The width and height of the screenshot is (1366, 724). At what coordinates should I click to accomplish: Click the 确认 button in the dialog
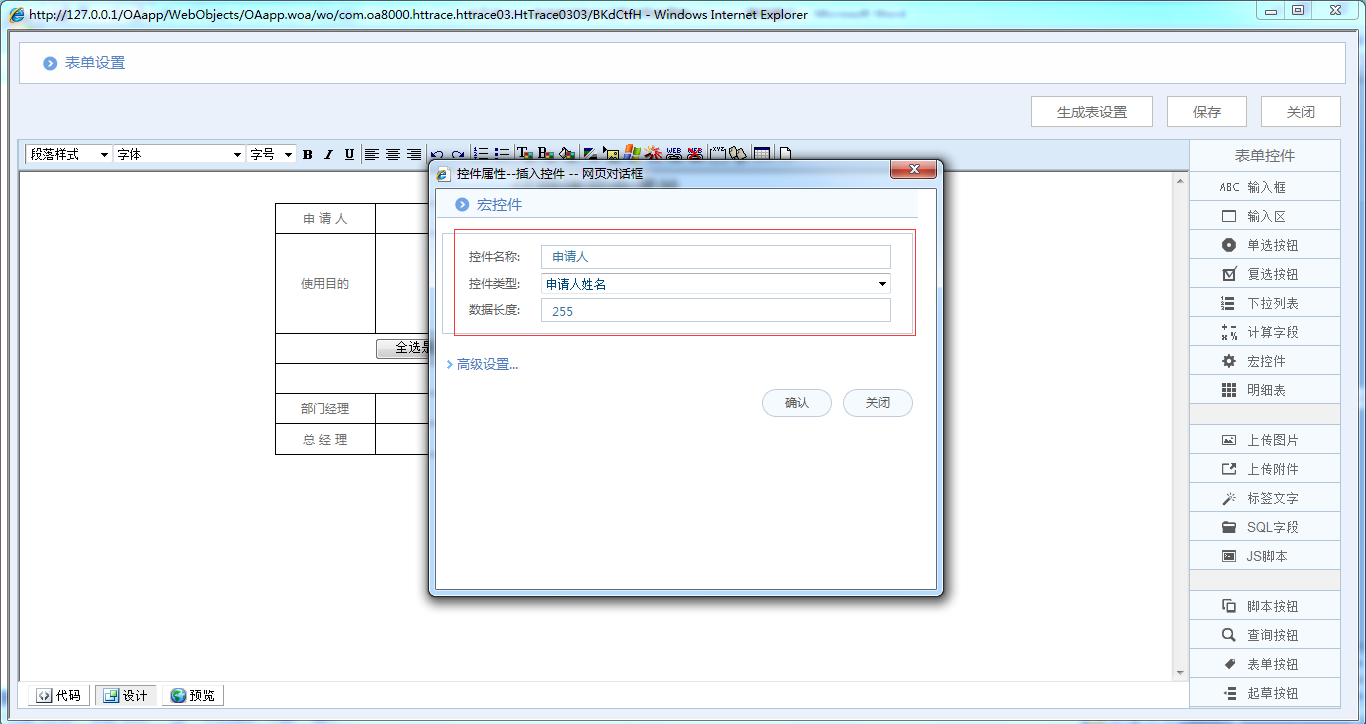click(x=796, y=403)
